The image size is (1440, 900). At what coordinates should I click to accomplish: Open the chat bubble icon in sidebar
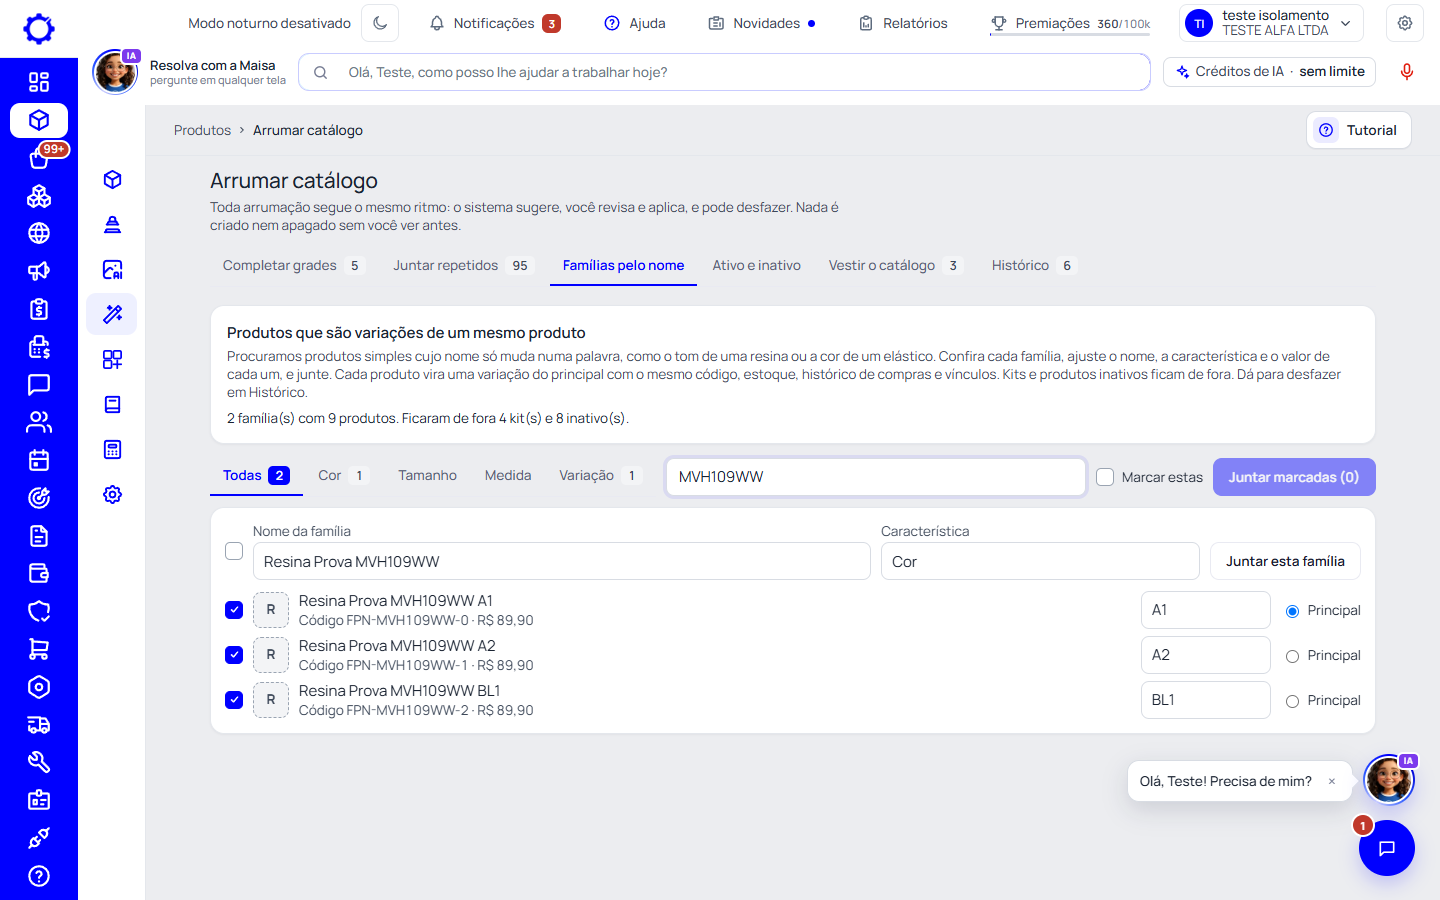39,384
